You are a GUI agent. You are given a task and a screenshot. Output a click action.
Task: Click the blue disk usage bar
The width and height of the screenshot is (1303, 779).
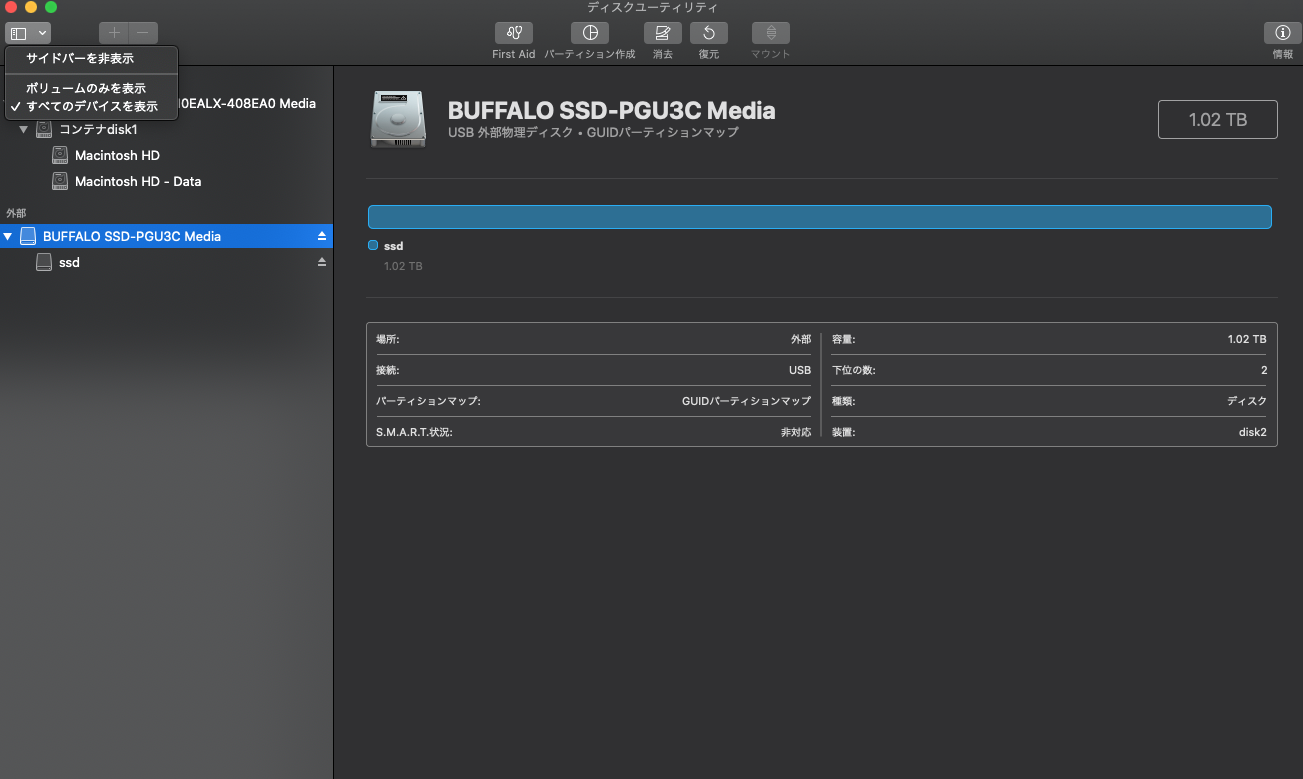tap(820, 217)
